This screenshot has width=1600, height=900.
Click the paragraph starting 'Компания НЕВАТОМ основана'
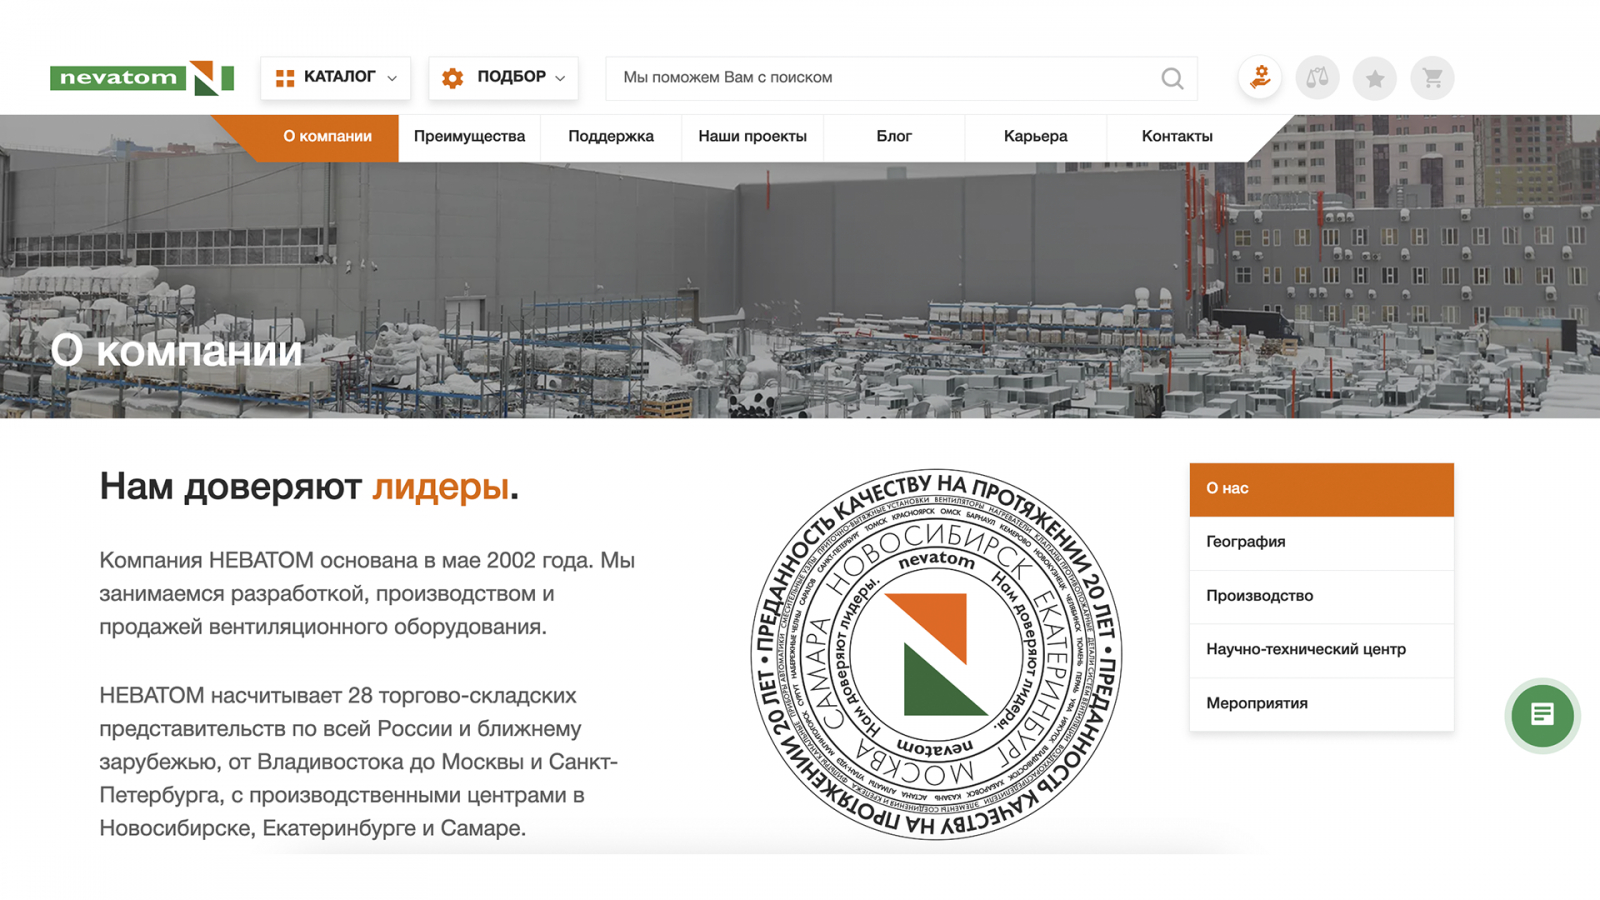(367, 594)
